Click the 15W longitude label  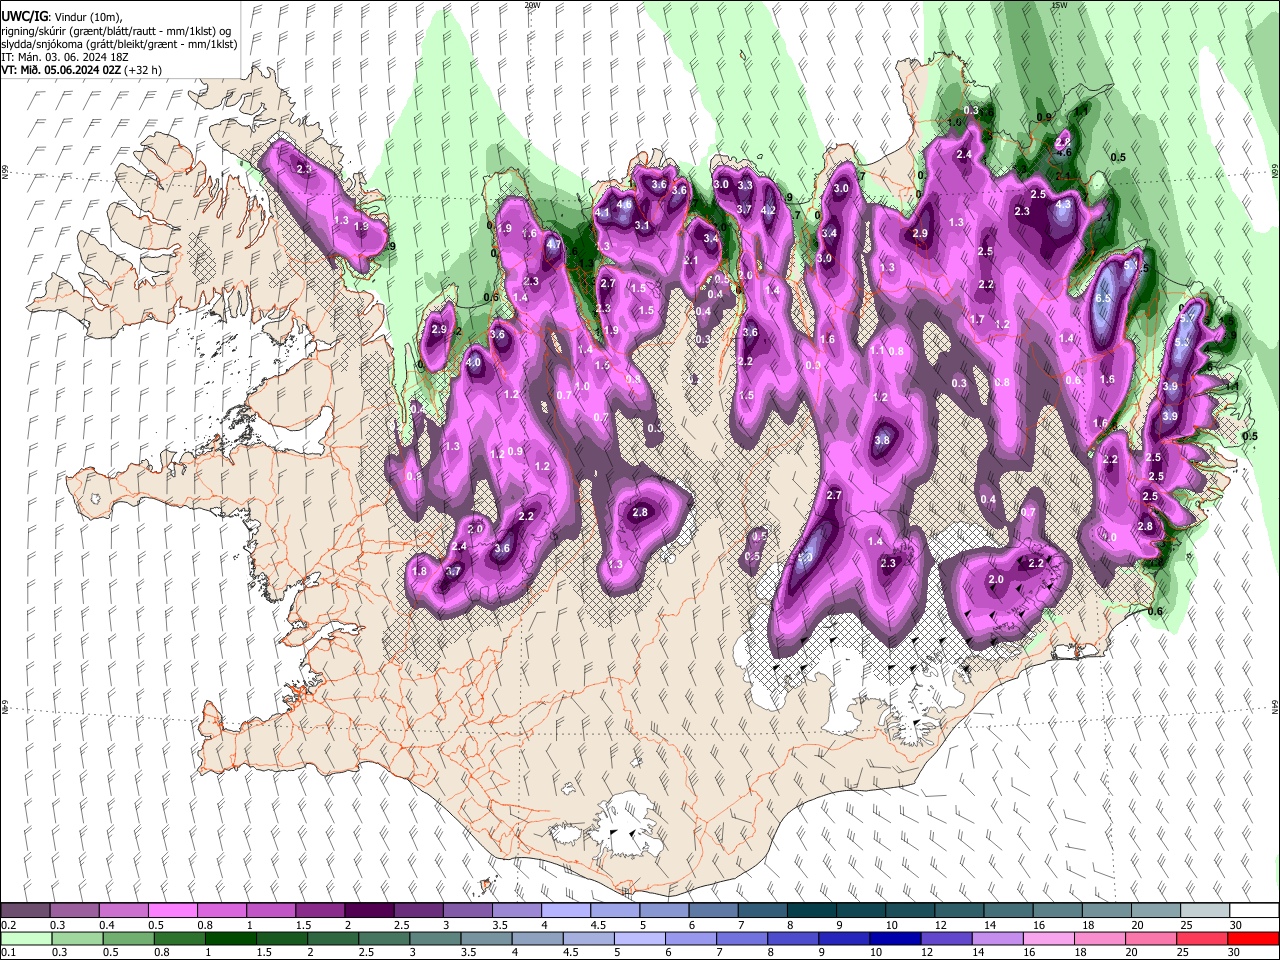point(1058,5)
